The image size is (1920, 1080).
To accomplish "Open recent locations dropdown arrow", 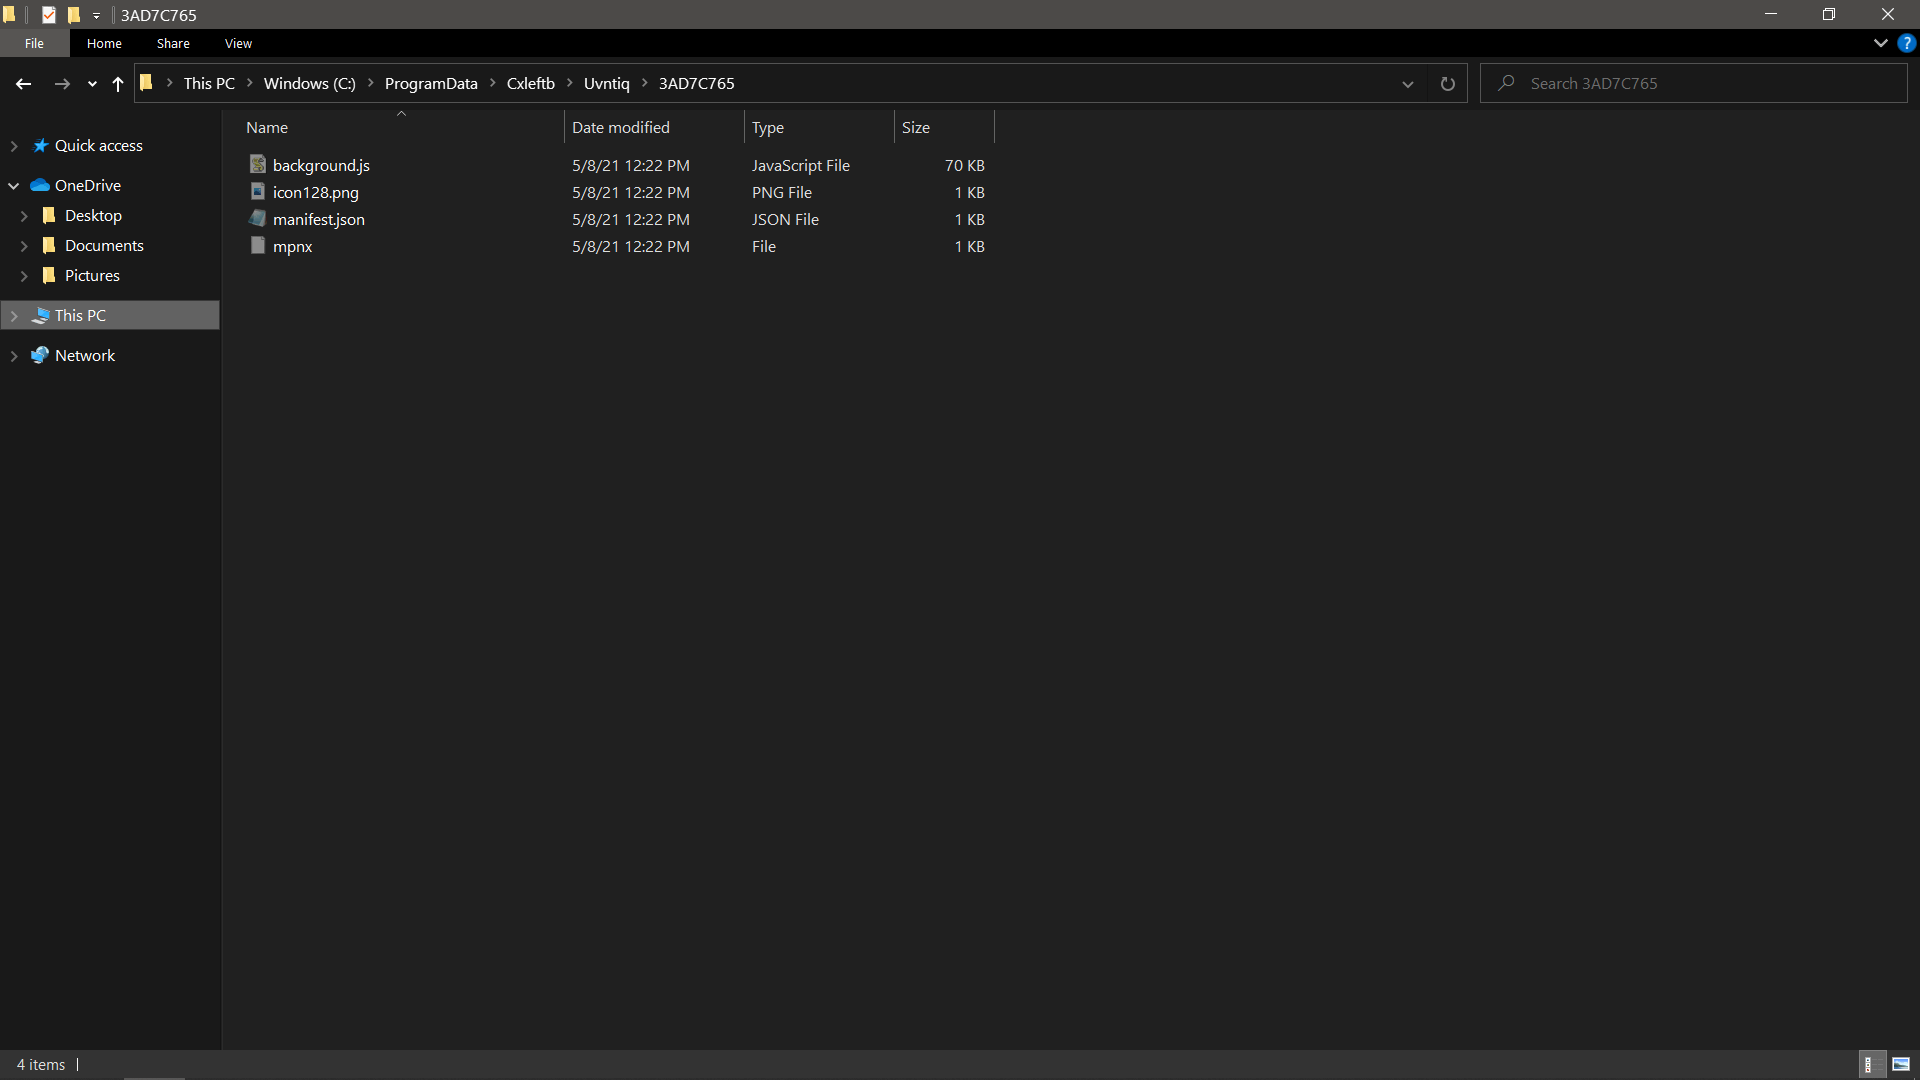I will pyautogui.click(x=92, y=84).
